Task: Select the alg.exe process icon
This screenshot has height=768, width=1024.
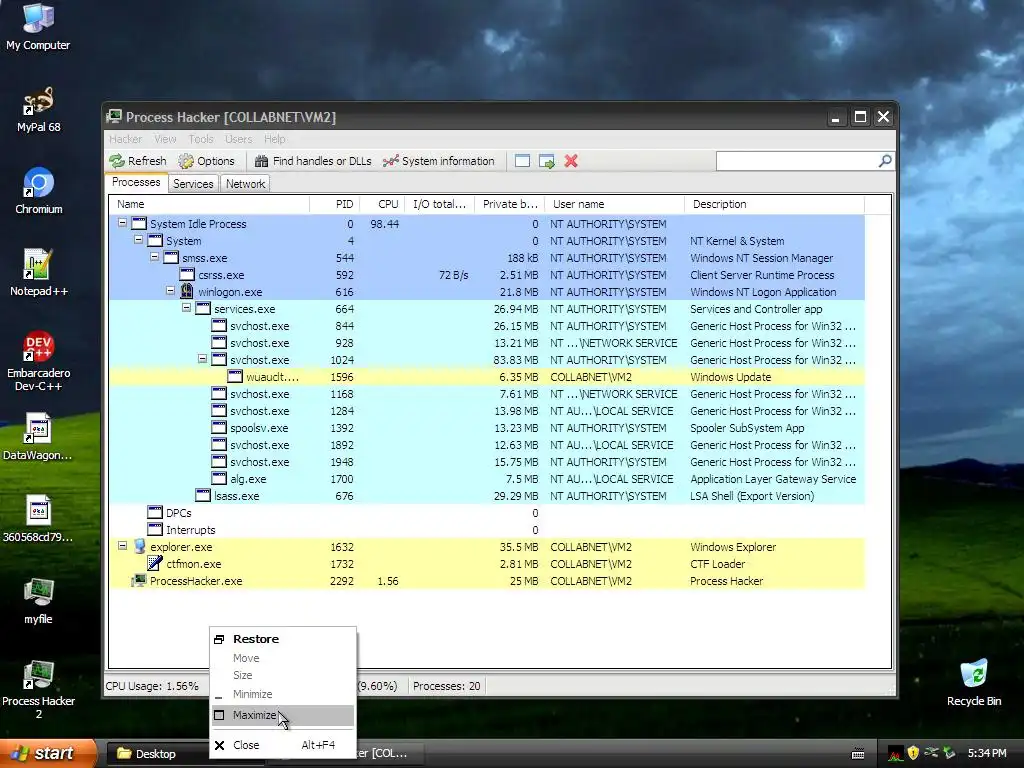Action: (x=219, y=478)
